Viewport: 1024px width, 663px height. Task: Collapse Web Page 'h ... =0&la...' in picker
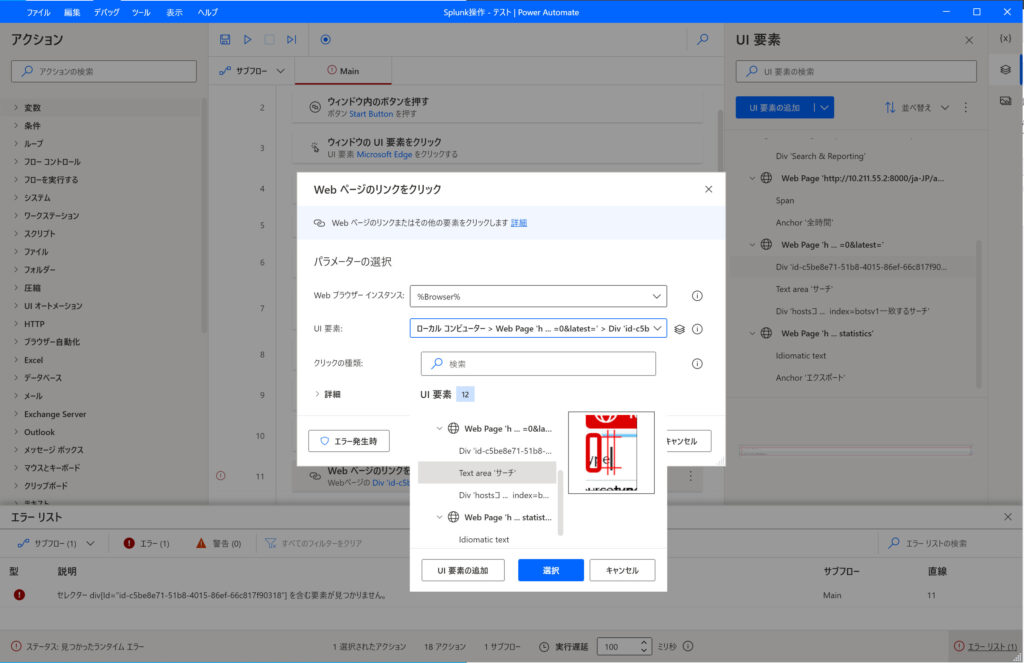[439, 429]
